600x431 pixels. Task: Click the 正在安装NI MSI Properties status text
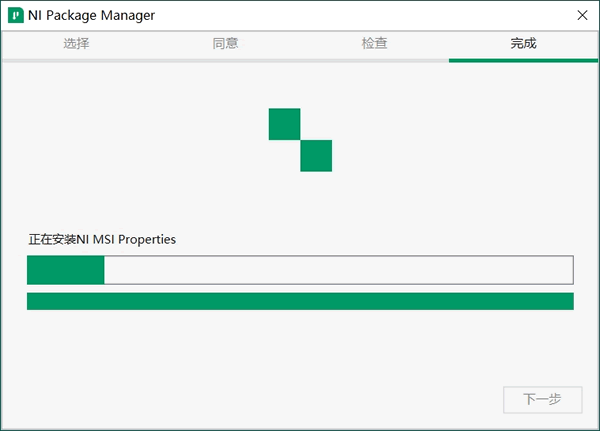102,240
